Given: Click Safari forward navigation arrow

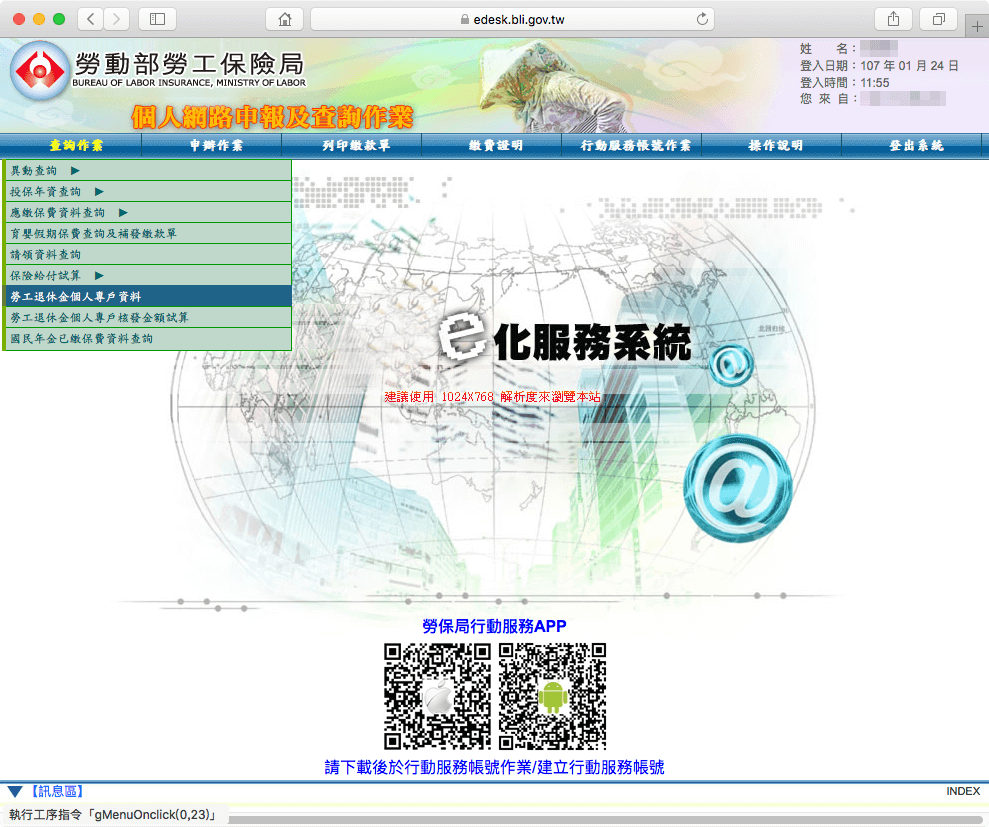Looking at the screenshot, I should (x=117, y=19).
